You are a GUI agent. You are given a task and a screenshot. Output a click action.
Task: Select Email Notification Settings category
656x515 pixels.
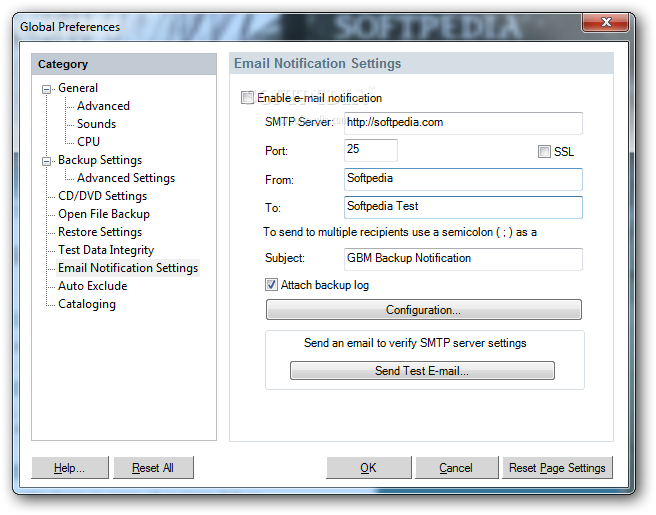(x=128, y=268)
